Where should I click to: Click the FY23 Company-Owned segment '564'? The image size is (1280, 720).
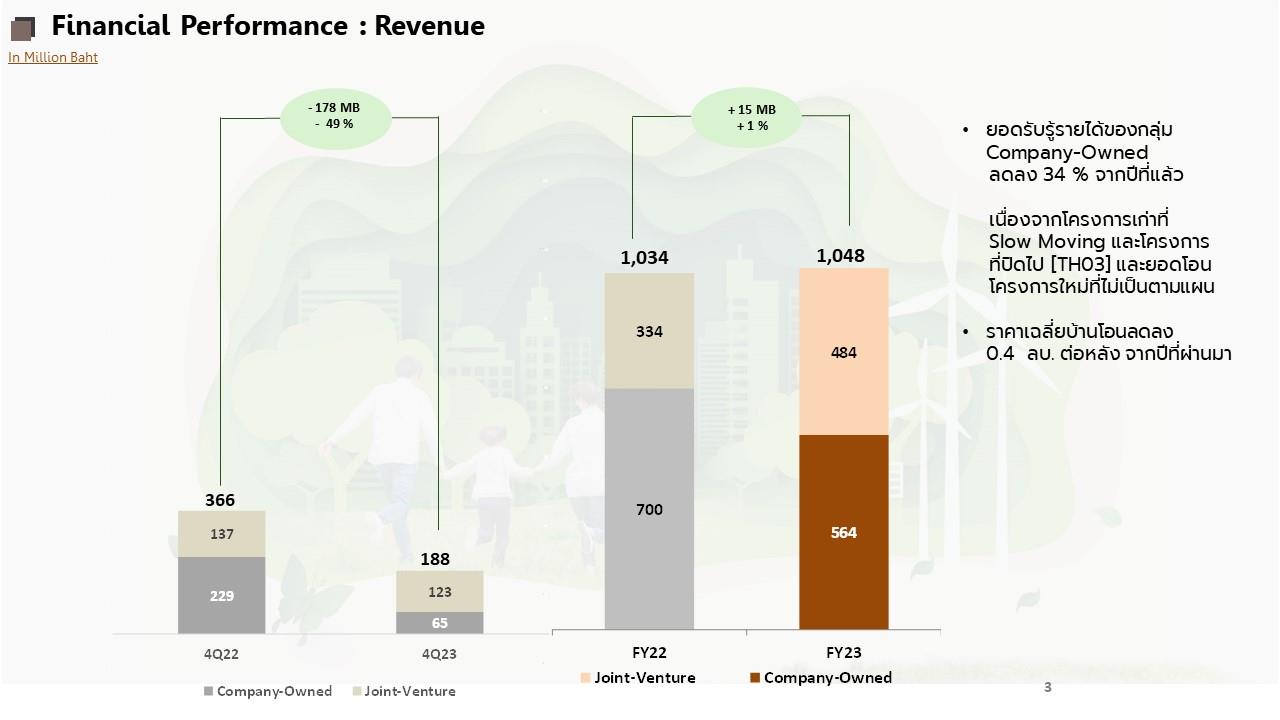click(x=844, y=532)
